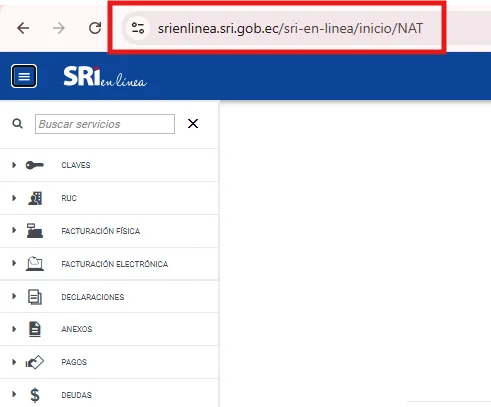The image size is (491, 407).
Task: Expand the RUC arrow
Action: (x=14, y=198)
